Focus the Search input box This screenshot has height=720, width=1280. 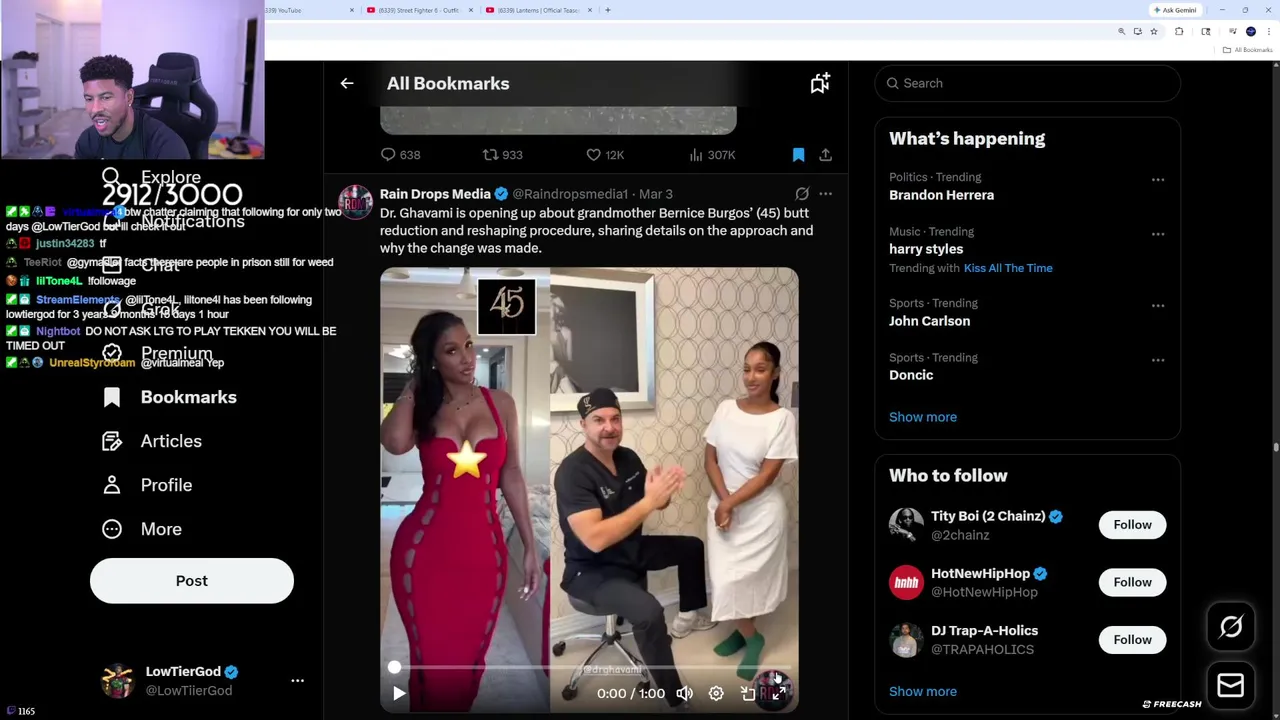click(x=1028, y=83)
